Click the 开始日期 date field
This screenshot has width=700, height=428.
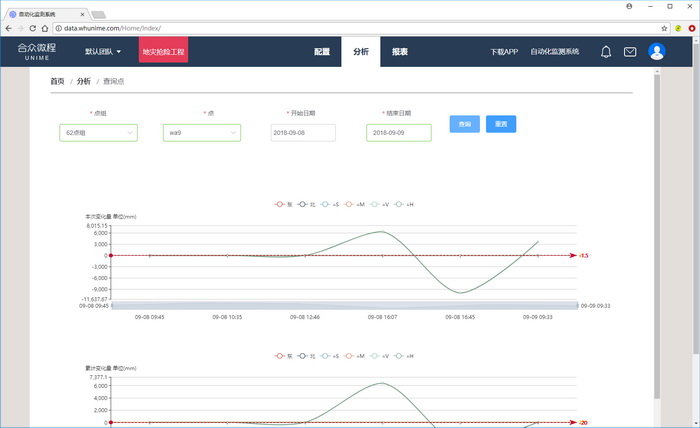[x=303, y=132]
